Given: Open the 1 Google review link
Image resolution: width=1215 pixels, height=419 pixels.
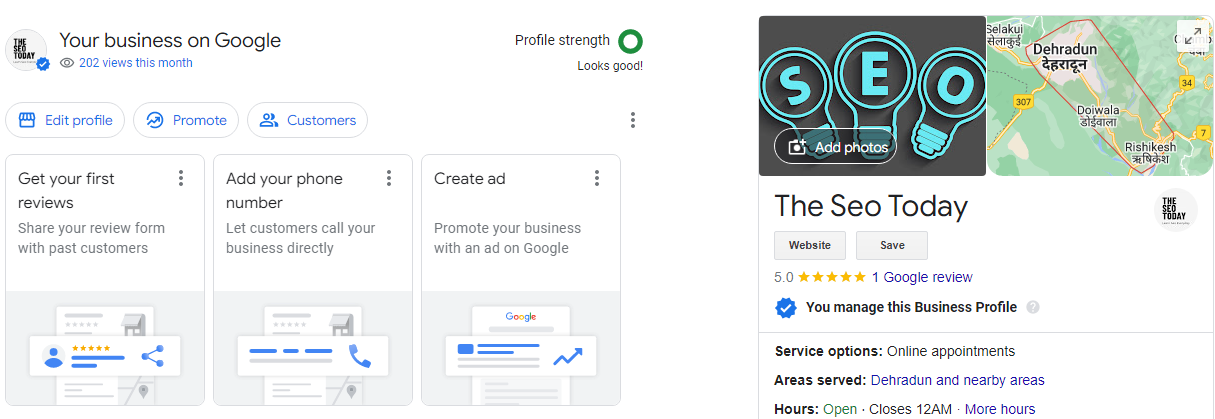Looking at the screenshot, I should [922, 277].
